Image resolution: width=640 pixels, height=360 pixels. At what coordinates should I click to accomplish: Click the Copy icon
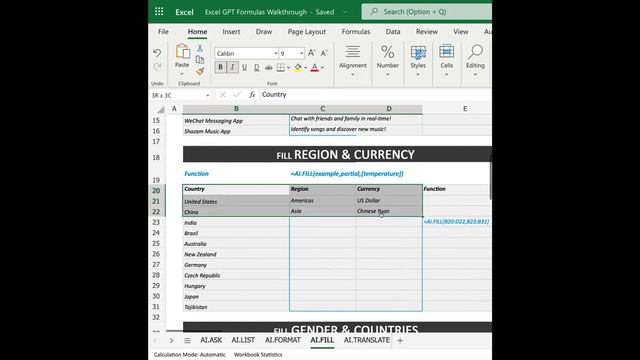click(x=200, y=60)
